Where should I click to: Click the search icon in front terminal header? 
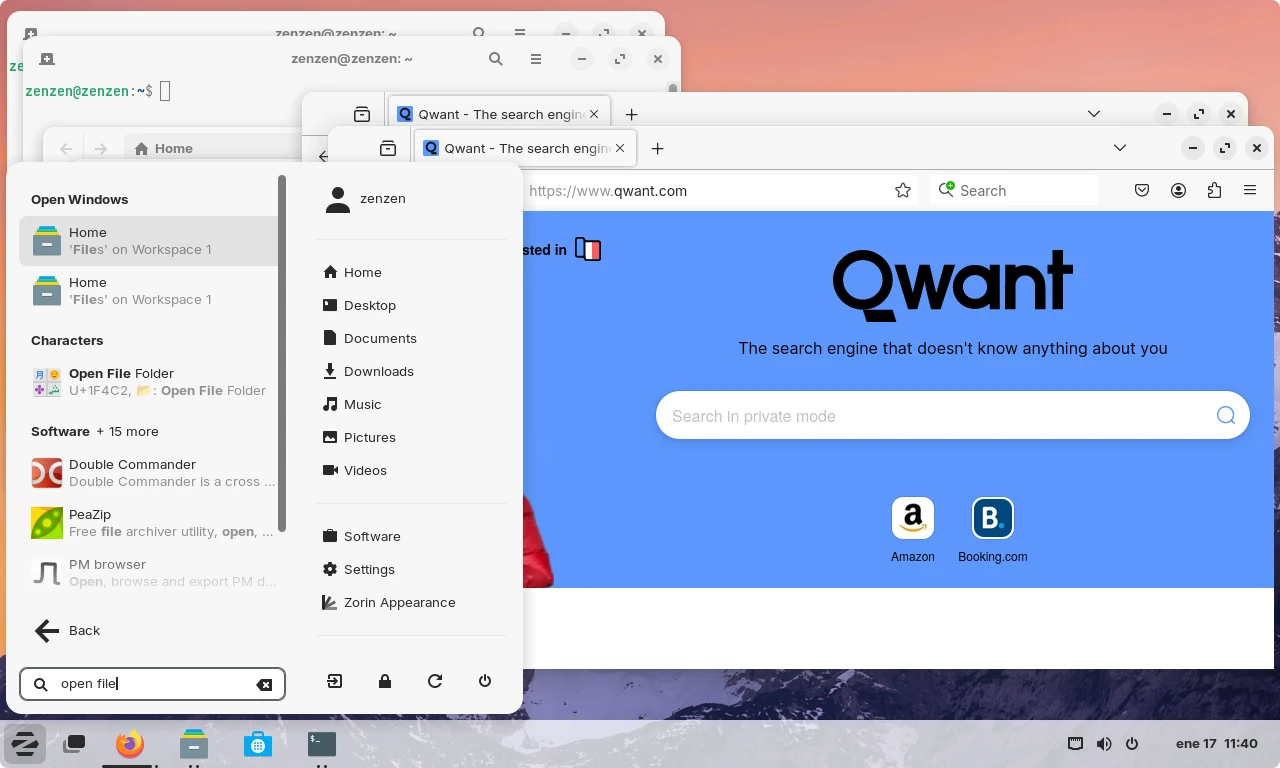pyautogui.click(x=495, y=59)
